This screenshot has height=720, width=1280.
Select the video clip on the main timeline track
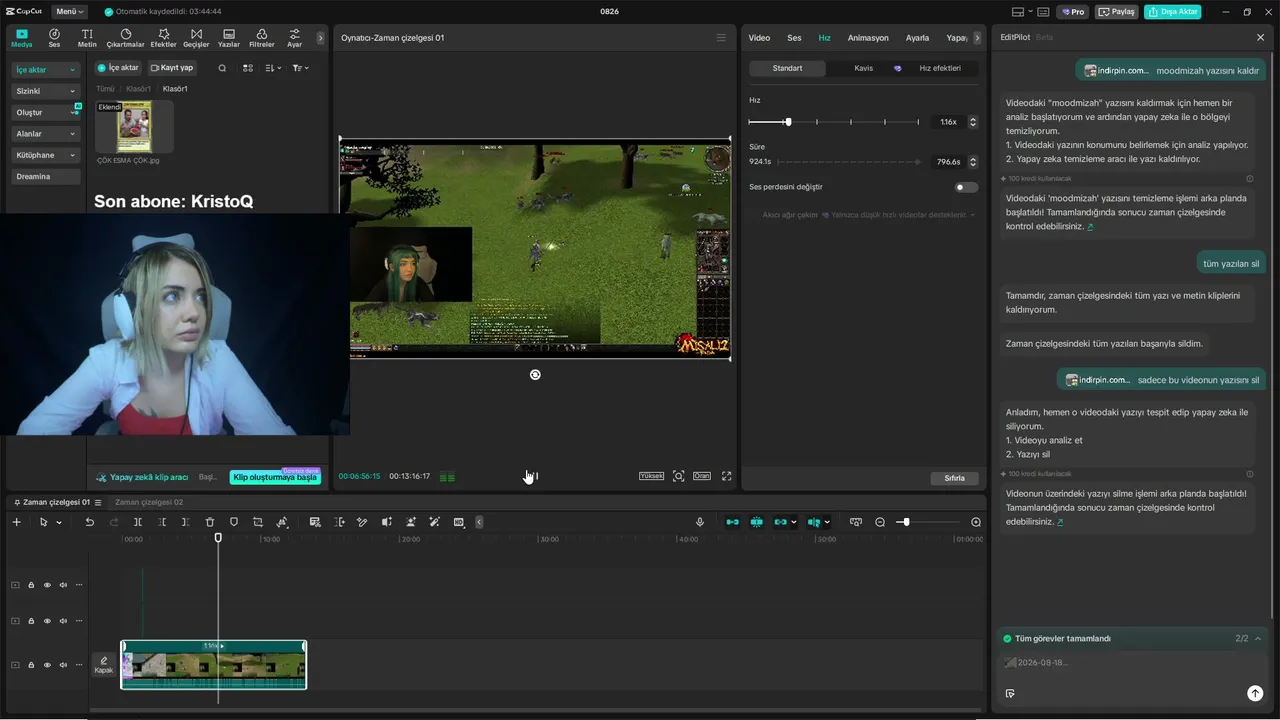(214, 665)
